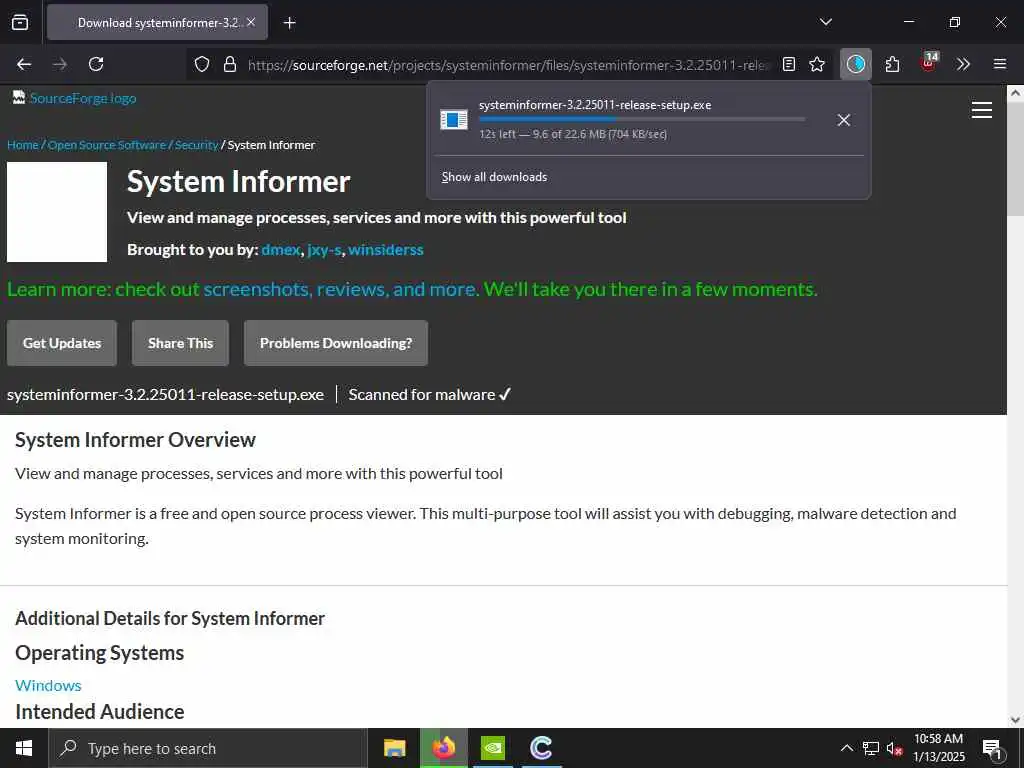Image resolution: width=1024 pixels, height=768 pixels.
Task: Open the clock showing 10:58 AM
Action: click(938, 748)
